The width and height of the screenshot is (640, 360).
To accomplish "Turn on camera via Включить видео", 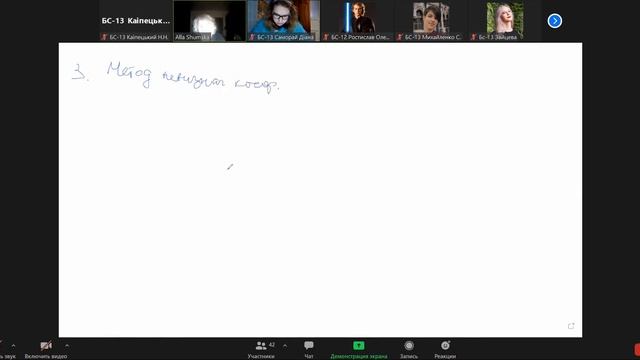I will click(46, 350).
